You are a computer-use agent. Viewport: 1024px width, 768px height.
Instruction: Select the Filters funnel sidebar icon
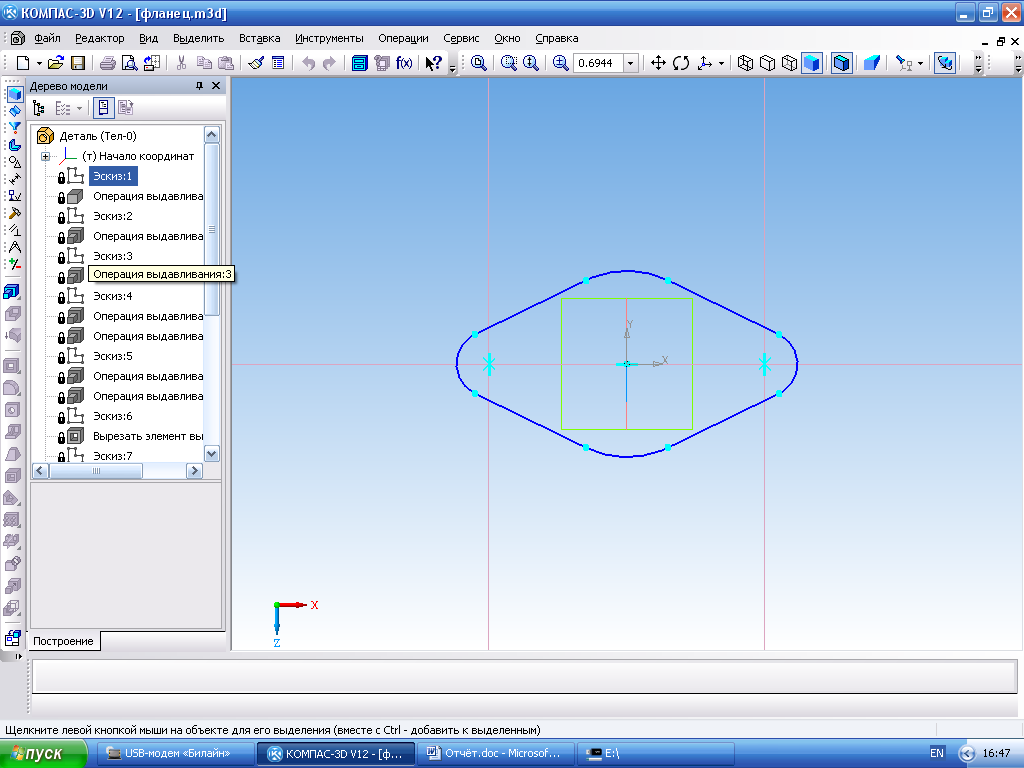pyautogui.click(x=14, y=128)
